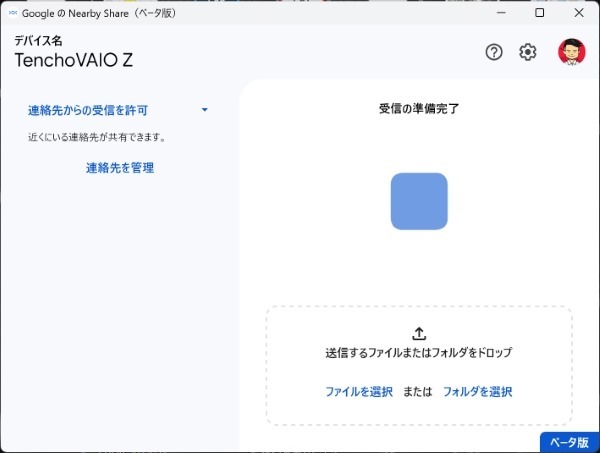Minimize the Nearby Share window
This screenshot has width=600, height=453.
pos(501,13)
